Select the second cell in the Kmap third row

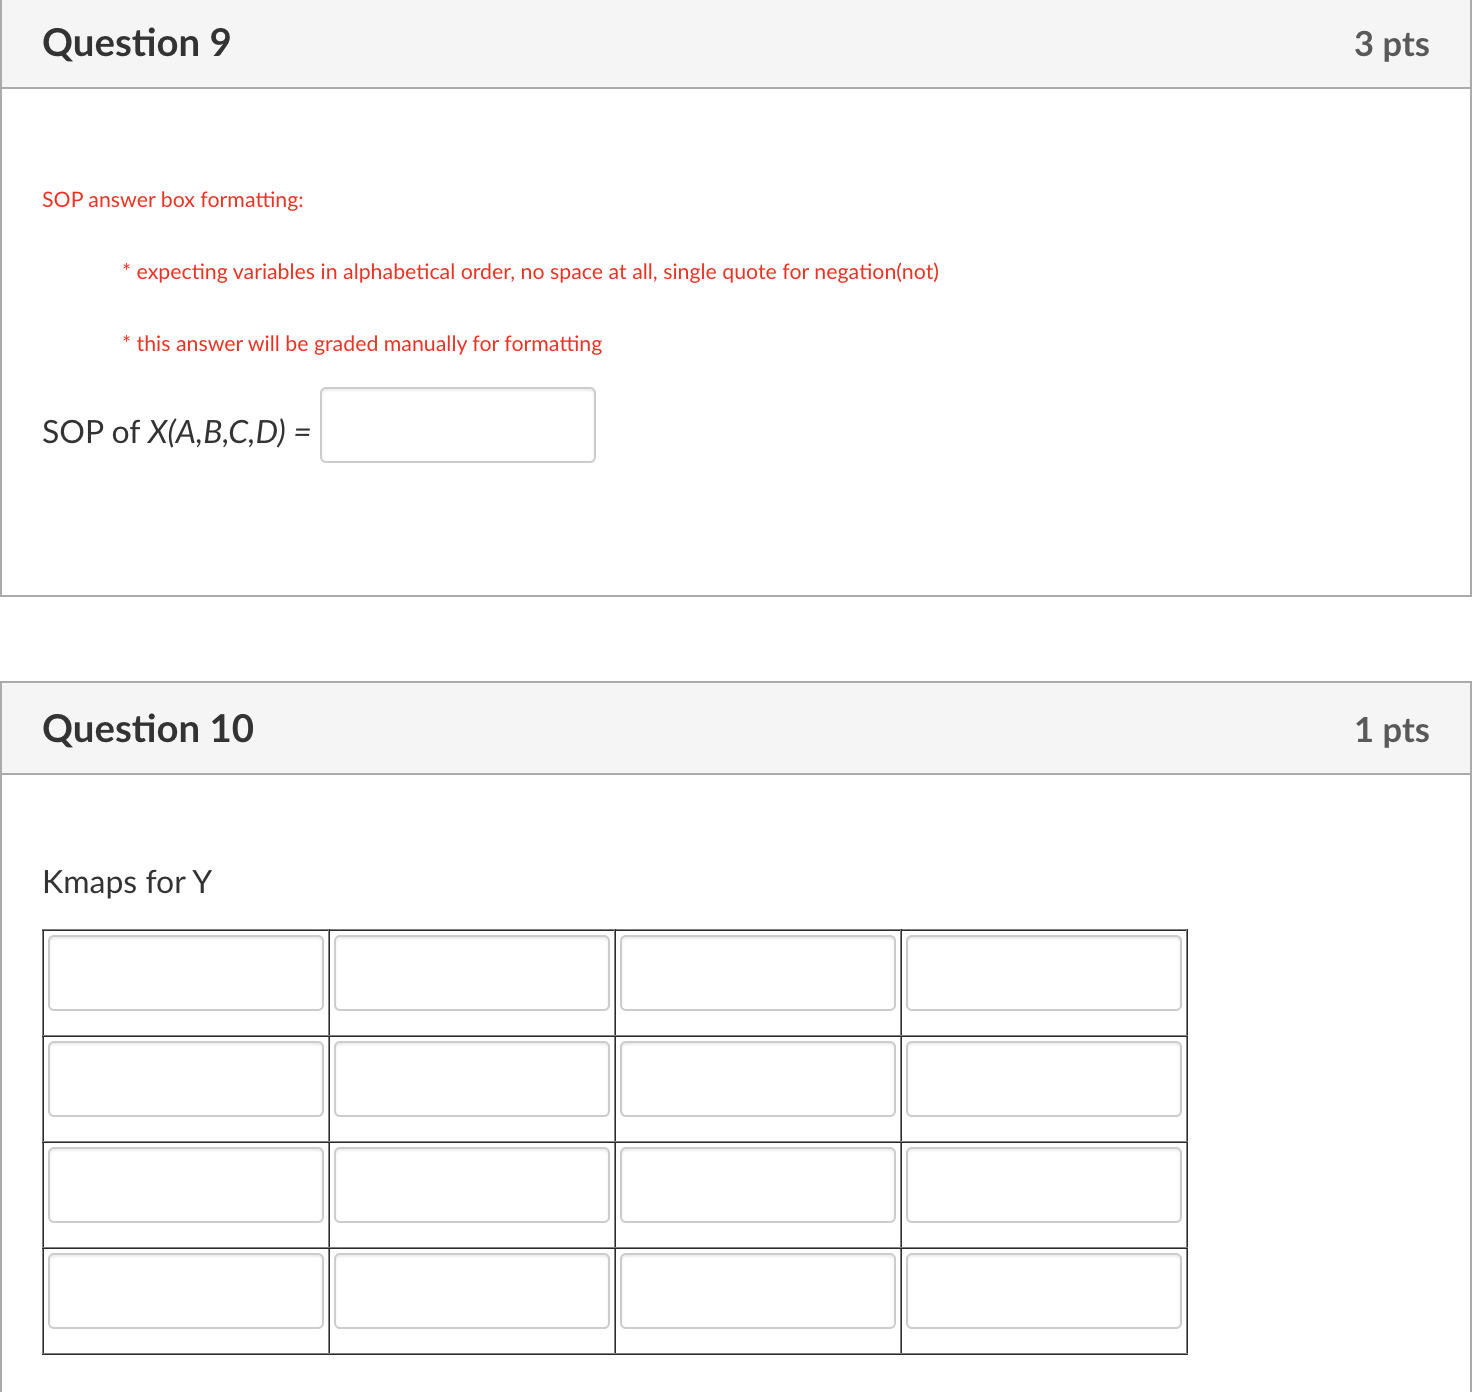(x=472, y=1185)
